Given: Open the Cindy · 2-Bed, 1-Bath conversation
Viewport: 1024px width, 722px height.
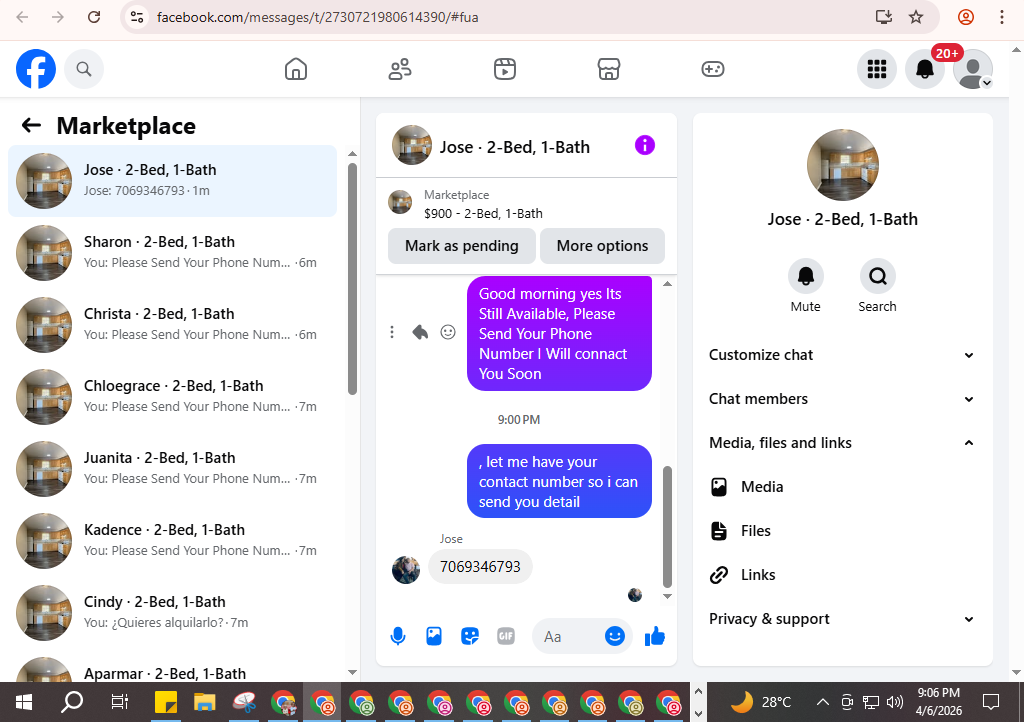Looking at the screenshot, I should pyautogui.click(x=172, y=612).
